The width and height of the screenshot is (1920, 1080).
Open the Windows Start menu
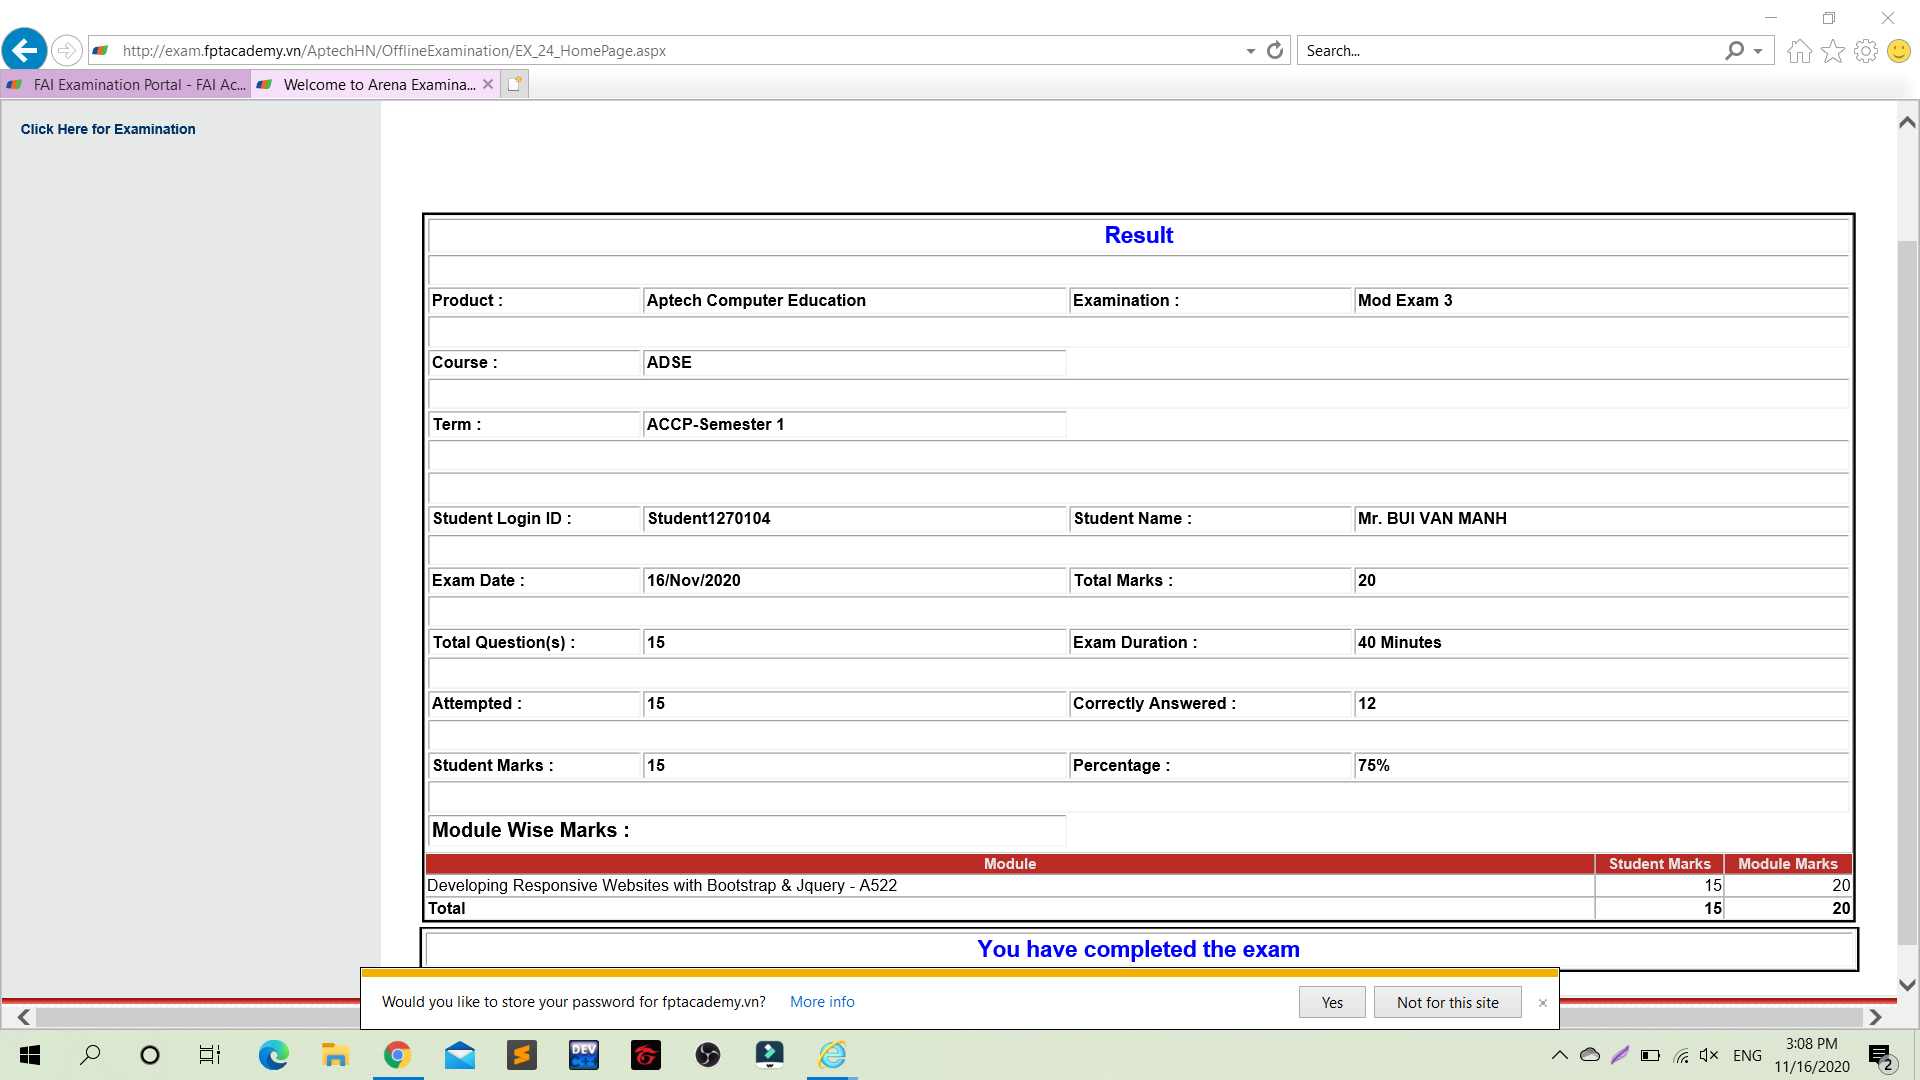click(x=30, y=1055)
